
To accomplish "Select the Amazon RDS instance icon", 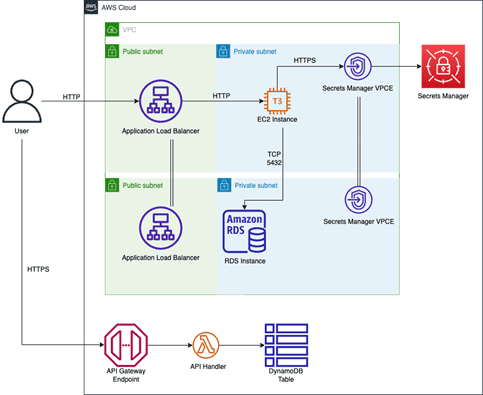I will click(244, 231).
